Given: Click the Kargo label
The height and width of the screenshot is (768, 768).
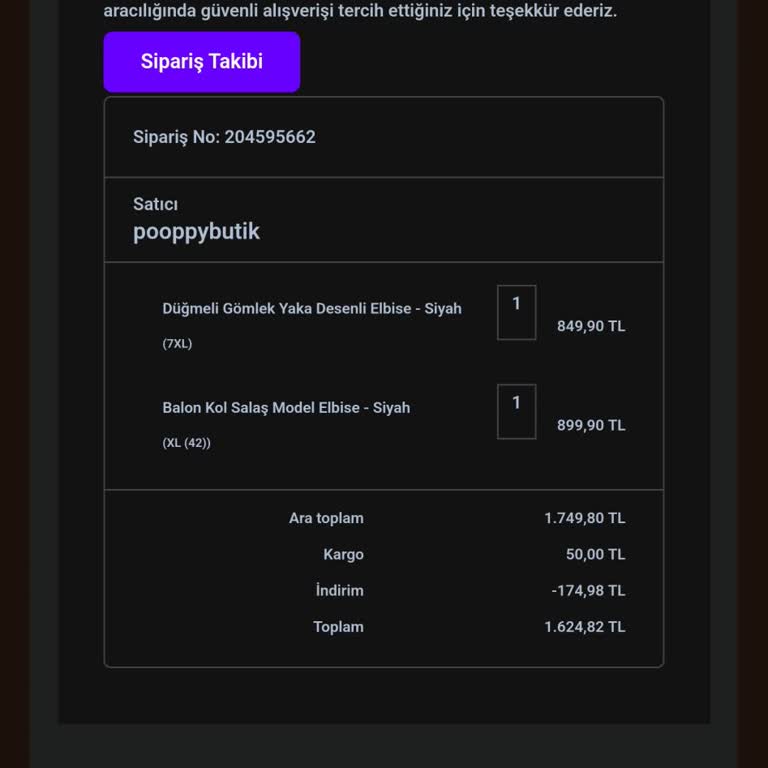Looking at the screenshot, I should (x=343, y=554).
